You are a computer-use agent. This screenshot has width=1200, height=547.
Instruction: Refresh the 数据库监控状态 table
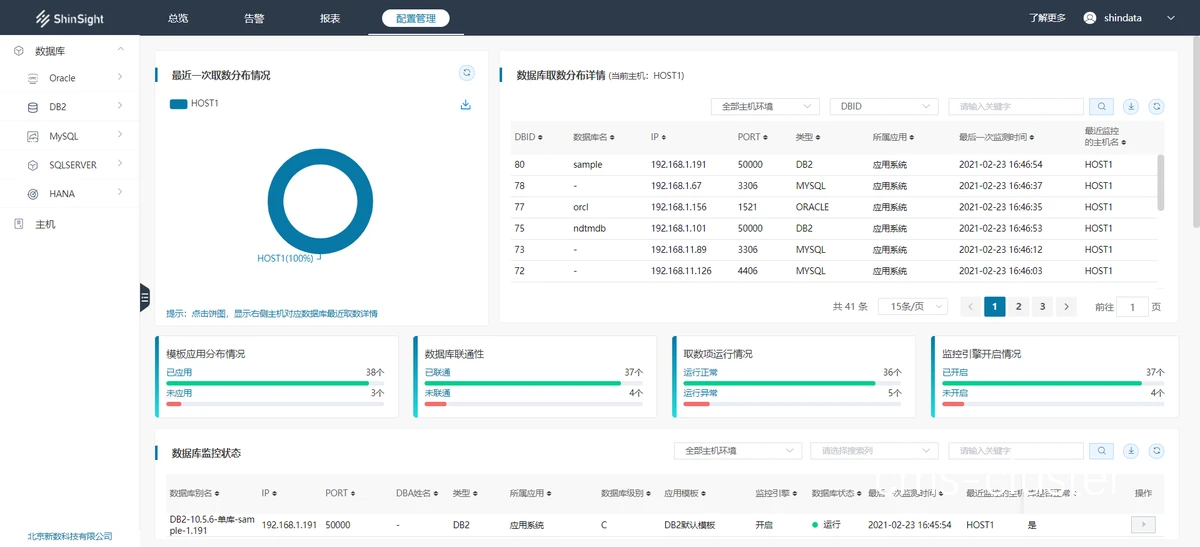coord(1157,452)
